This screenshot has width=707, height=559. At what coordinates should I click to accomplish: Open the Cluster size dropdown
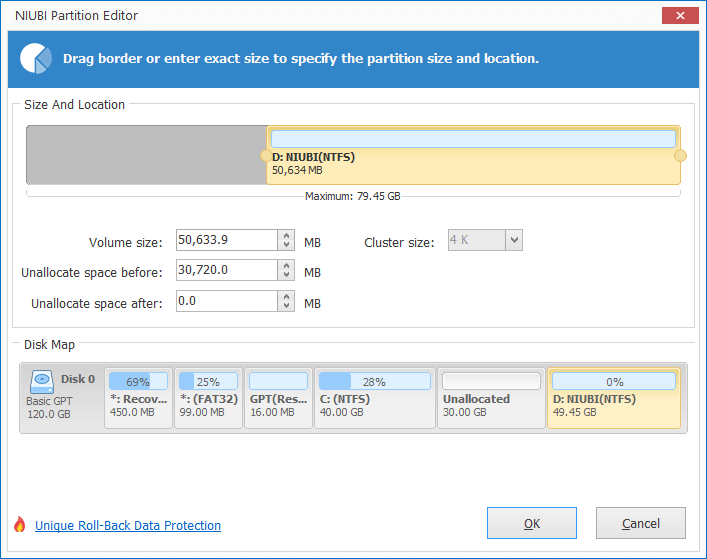click(514, 240)
